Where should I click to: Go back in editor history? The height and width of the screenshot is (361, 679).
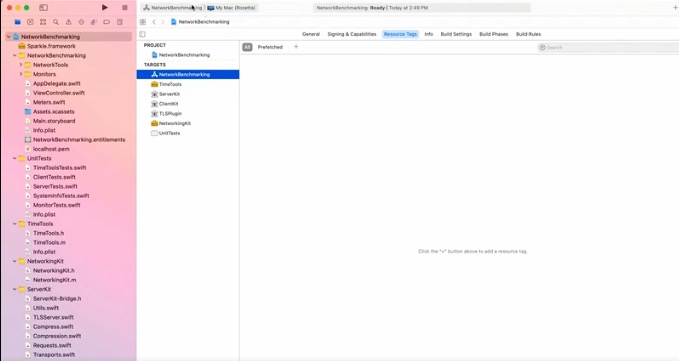coord(154,22)
